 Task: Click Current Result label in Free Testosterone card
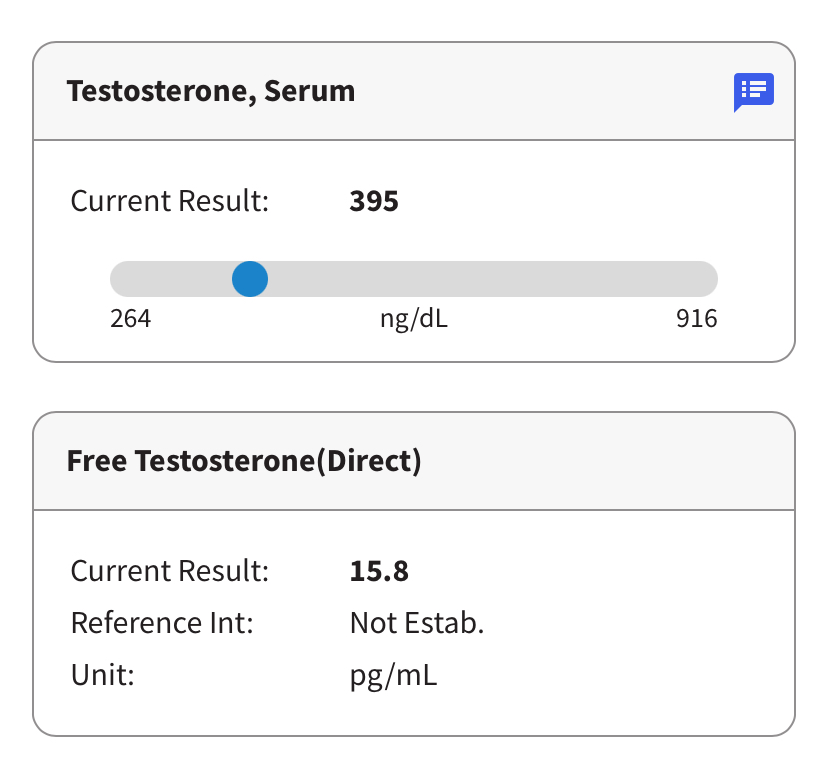pyautogui.click(x=170, y=571)
